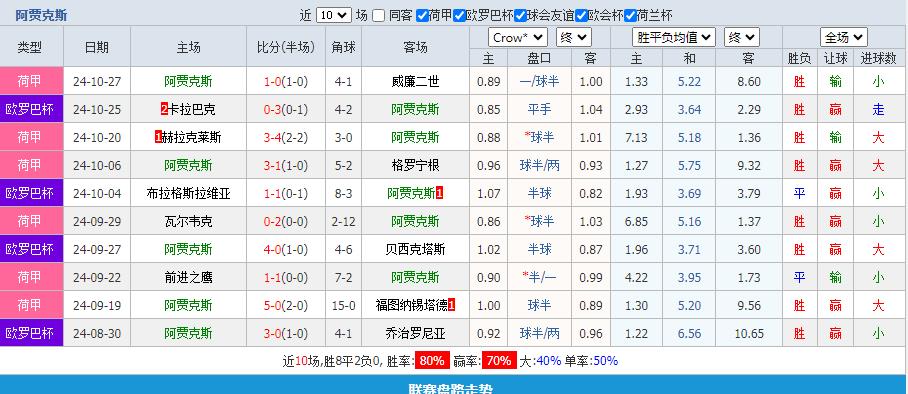The image size is (908, 394).
Task: Click the red card badge on the 24-10-04 阿贾克斯
Action: (x=440, y=194)
